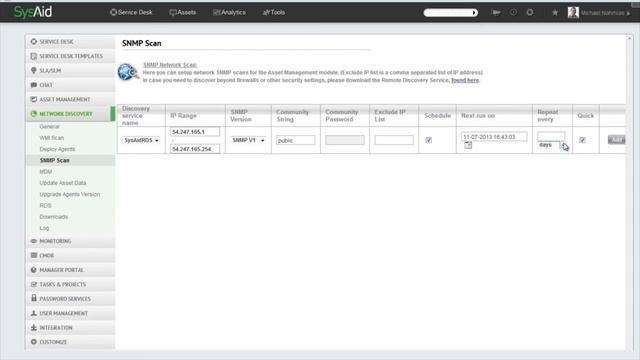Open Service Desk Templates sidebar section
This screenshot has height=360, width=640.
(x=70, y=56)
